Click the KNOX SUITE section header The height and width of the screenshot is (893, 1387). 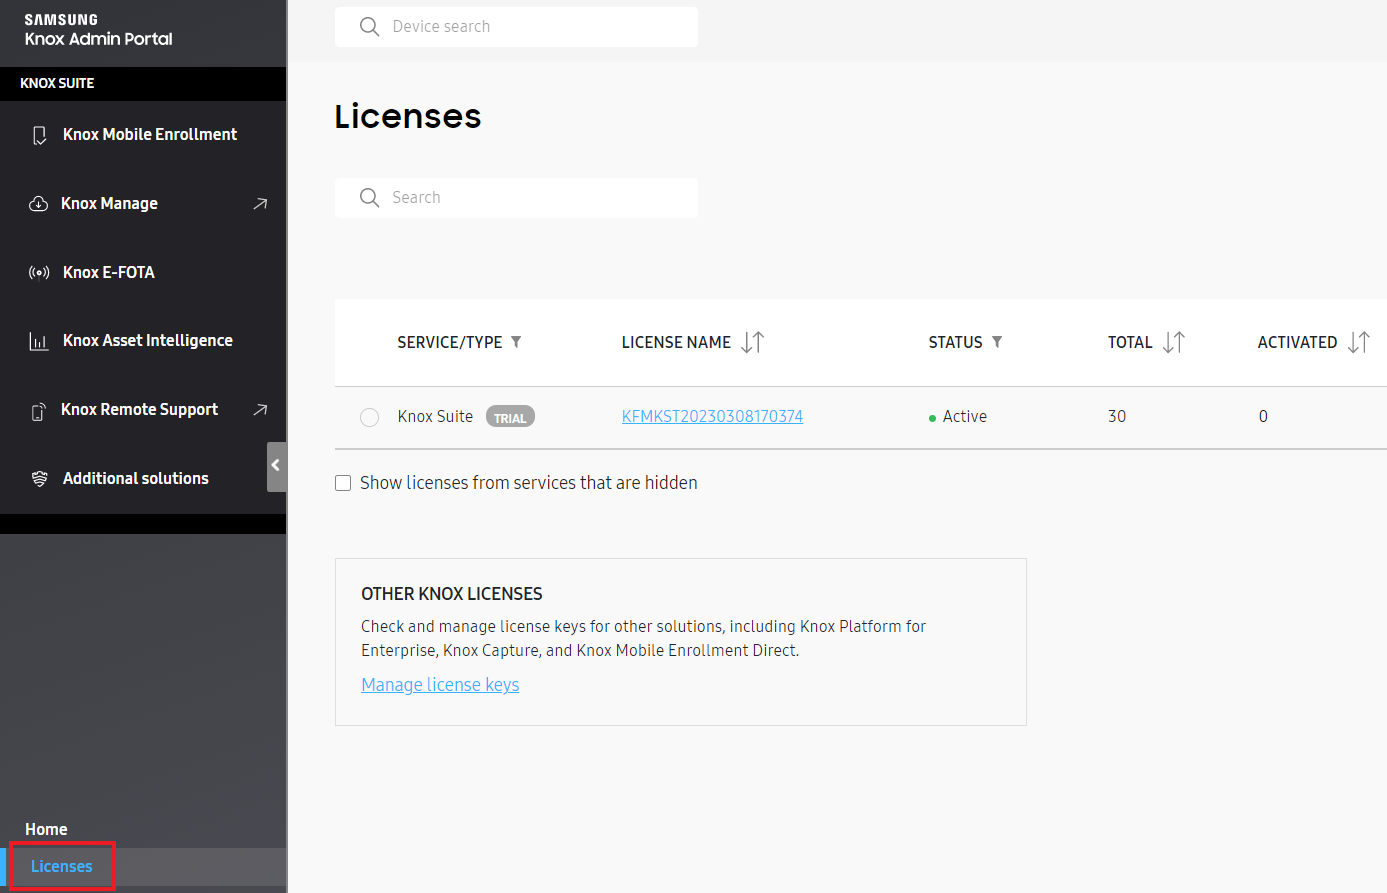coord(57,83)
